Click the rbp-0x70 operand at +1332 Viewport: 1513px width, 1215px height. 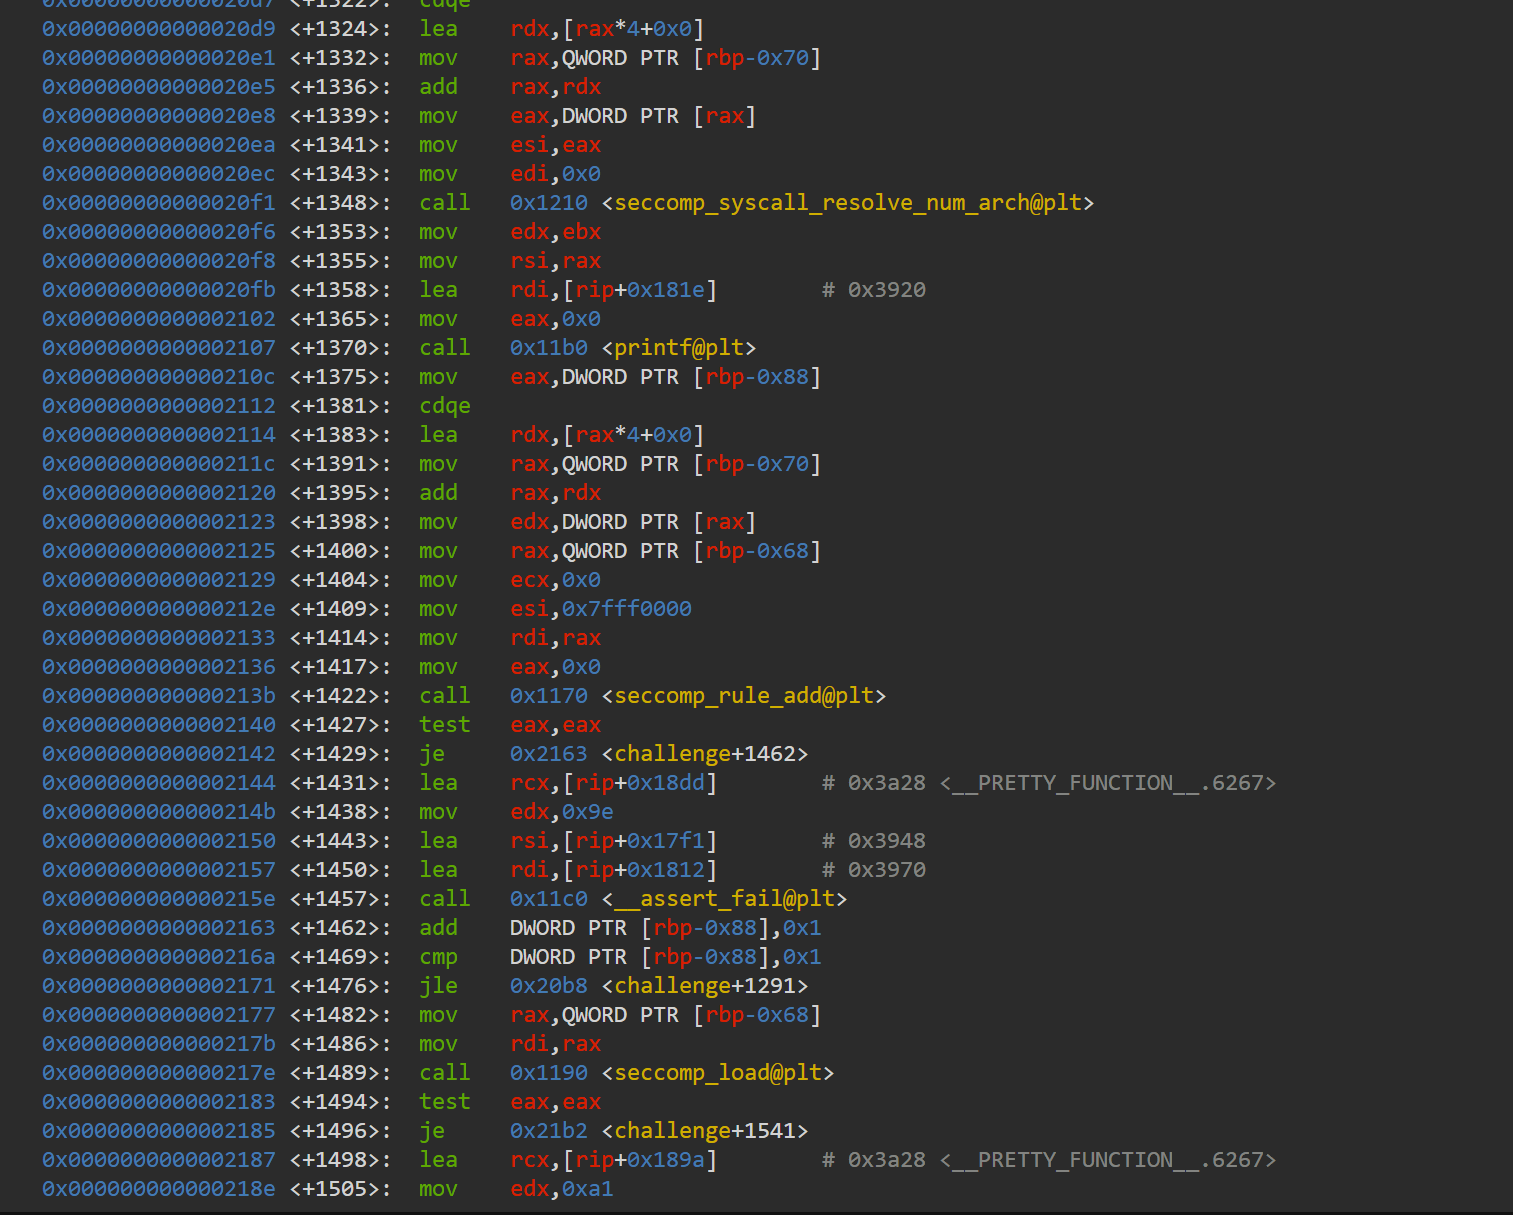click(757, 58)
